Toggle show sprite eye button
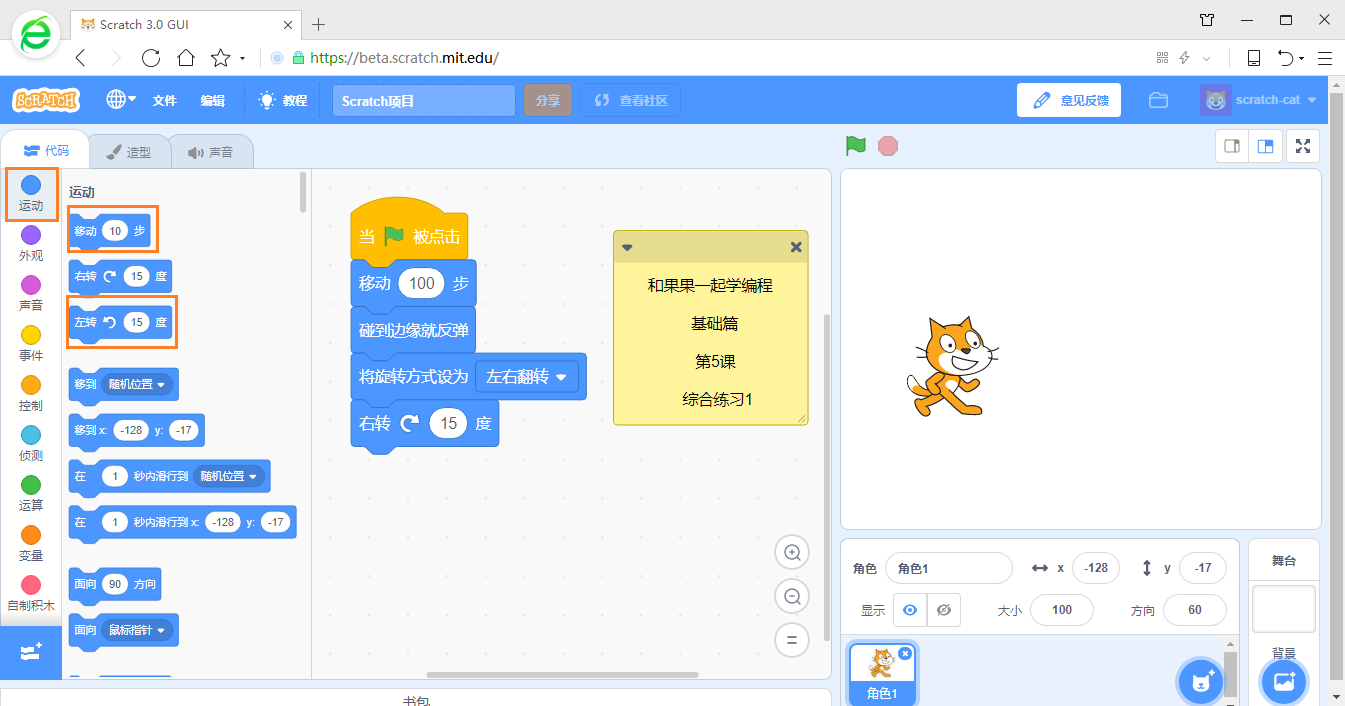Screen dimensions: 1345x706 [x=910, y=610]
